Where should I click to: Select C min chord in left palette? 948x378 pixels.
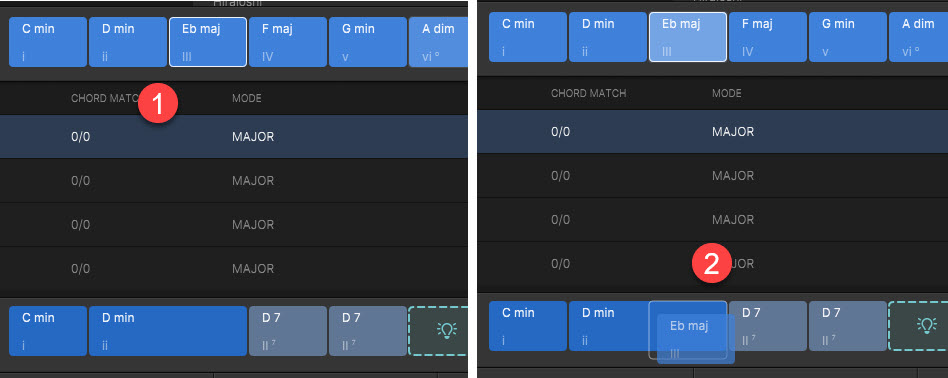tap(48, 42)
